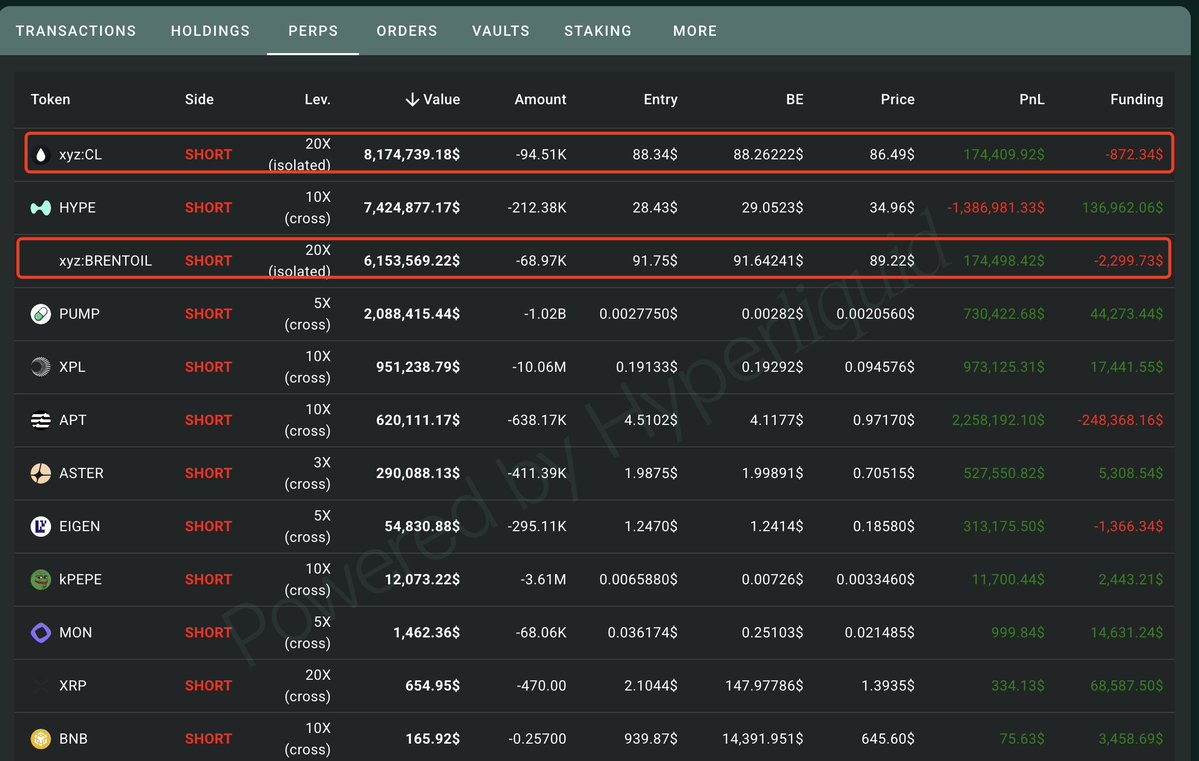Open the xyz:BRENTOIL token link
Viewport: 1199px width, 761px height.
(105, 261)
